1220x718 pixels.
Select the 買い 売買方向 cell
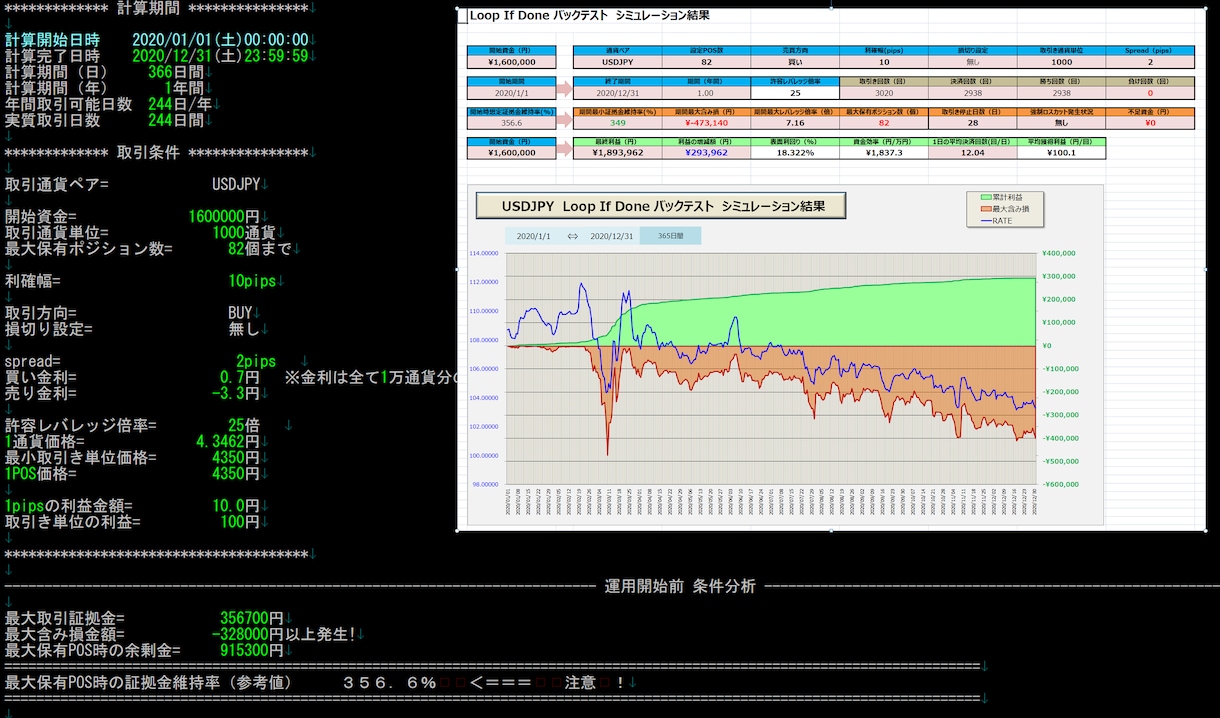pos(795,62)
